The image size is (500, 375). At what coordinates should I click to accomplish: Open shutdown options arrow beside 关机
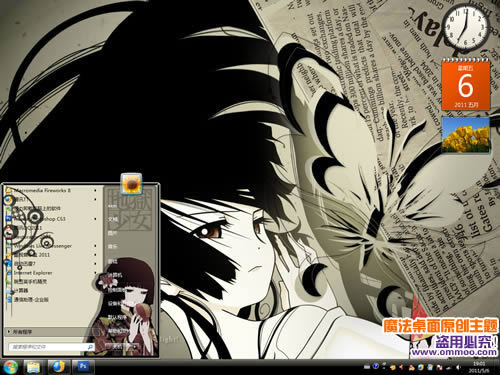[x=135, y=347]
